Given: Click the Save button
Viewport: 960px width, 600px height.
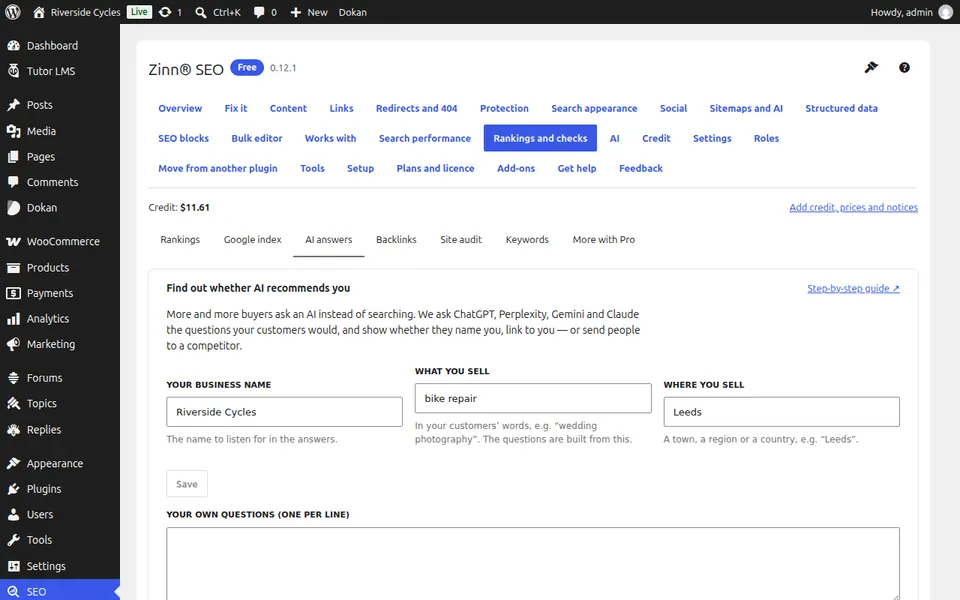Looking at the screenshot, I should [x=187, y=484].
